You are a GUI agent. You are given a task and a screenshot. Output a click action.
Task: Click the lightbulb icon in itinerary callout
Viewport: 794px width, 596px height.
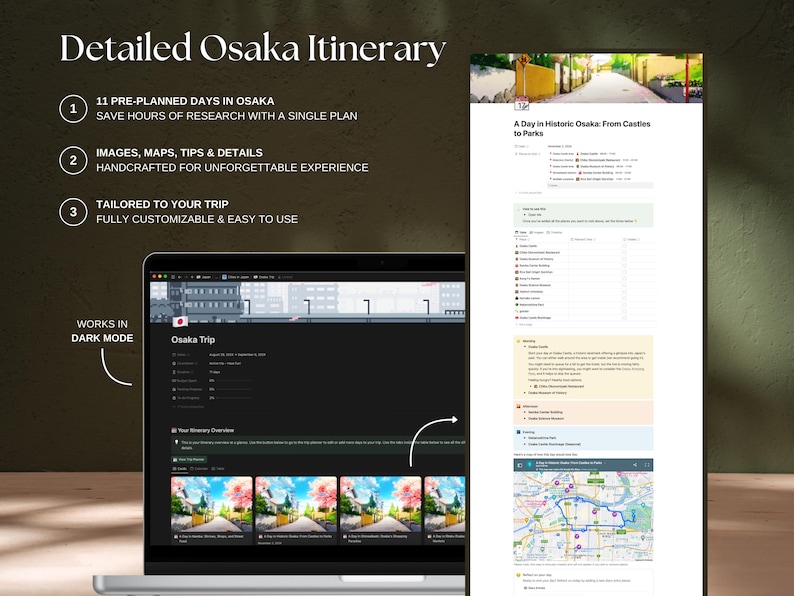pos(176,442)
